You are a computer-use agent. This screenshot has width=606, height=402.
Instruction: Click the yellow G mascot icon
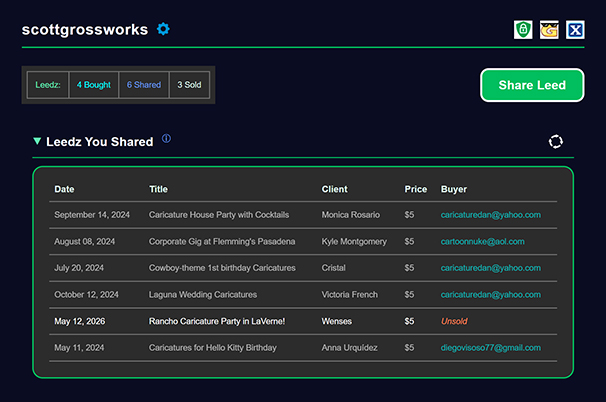point(549,30)
